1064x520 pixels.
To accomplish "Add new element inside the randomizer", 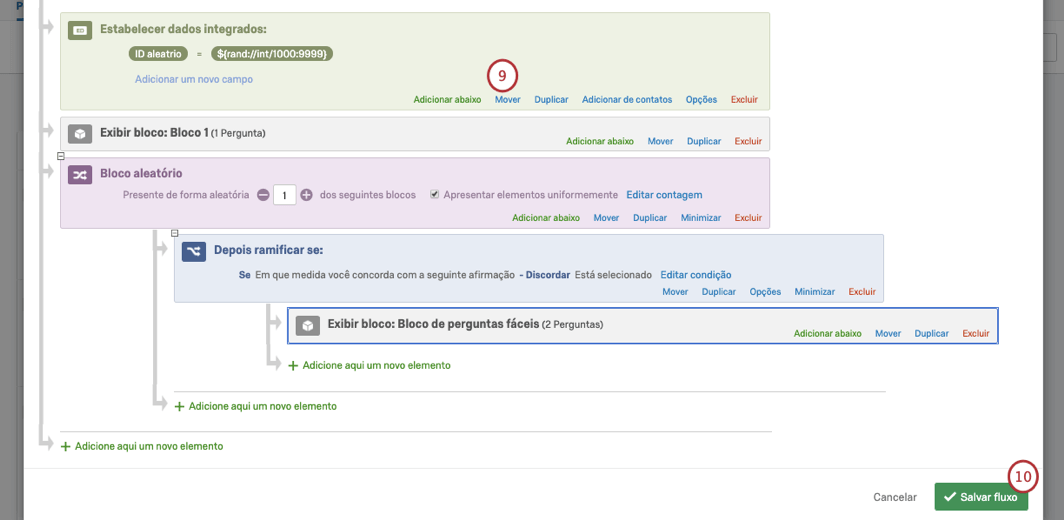I will [255, 407].
